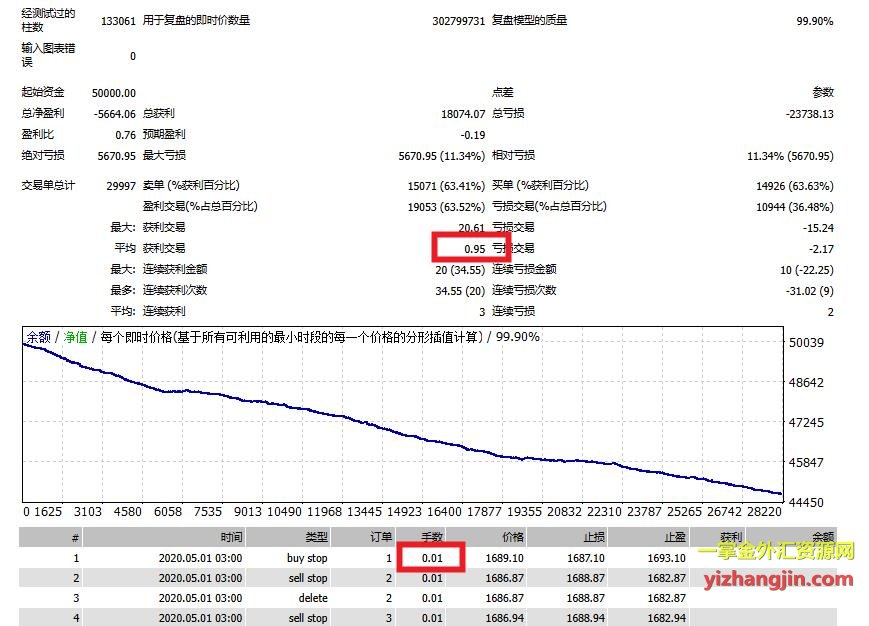Click the 一掌金外汇资源网 watermark text
869x626 pixels.
(x=776, y=551)
